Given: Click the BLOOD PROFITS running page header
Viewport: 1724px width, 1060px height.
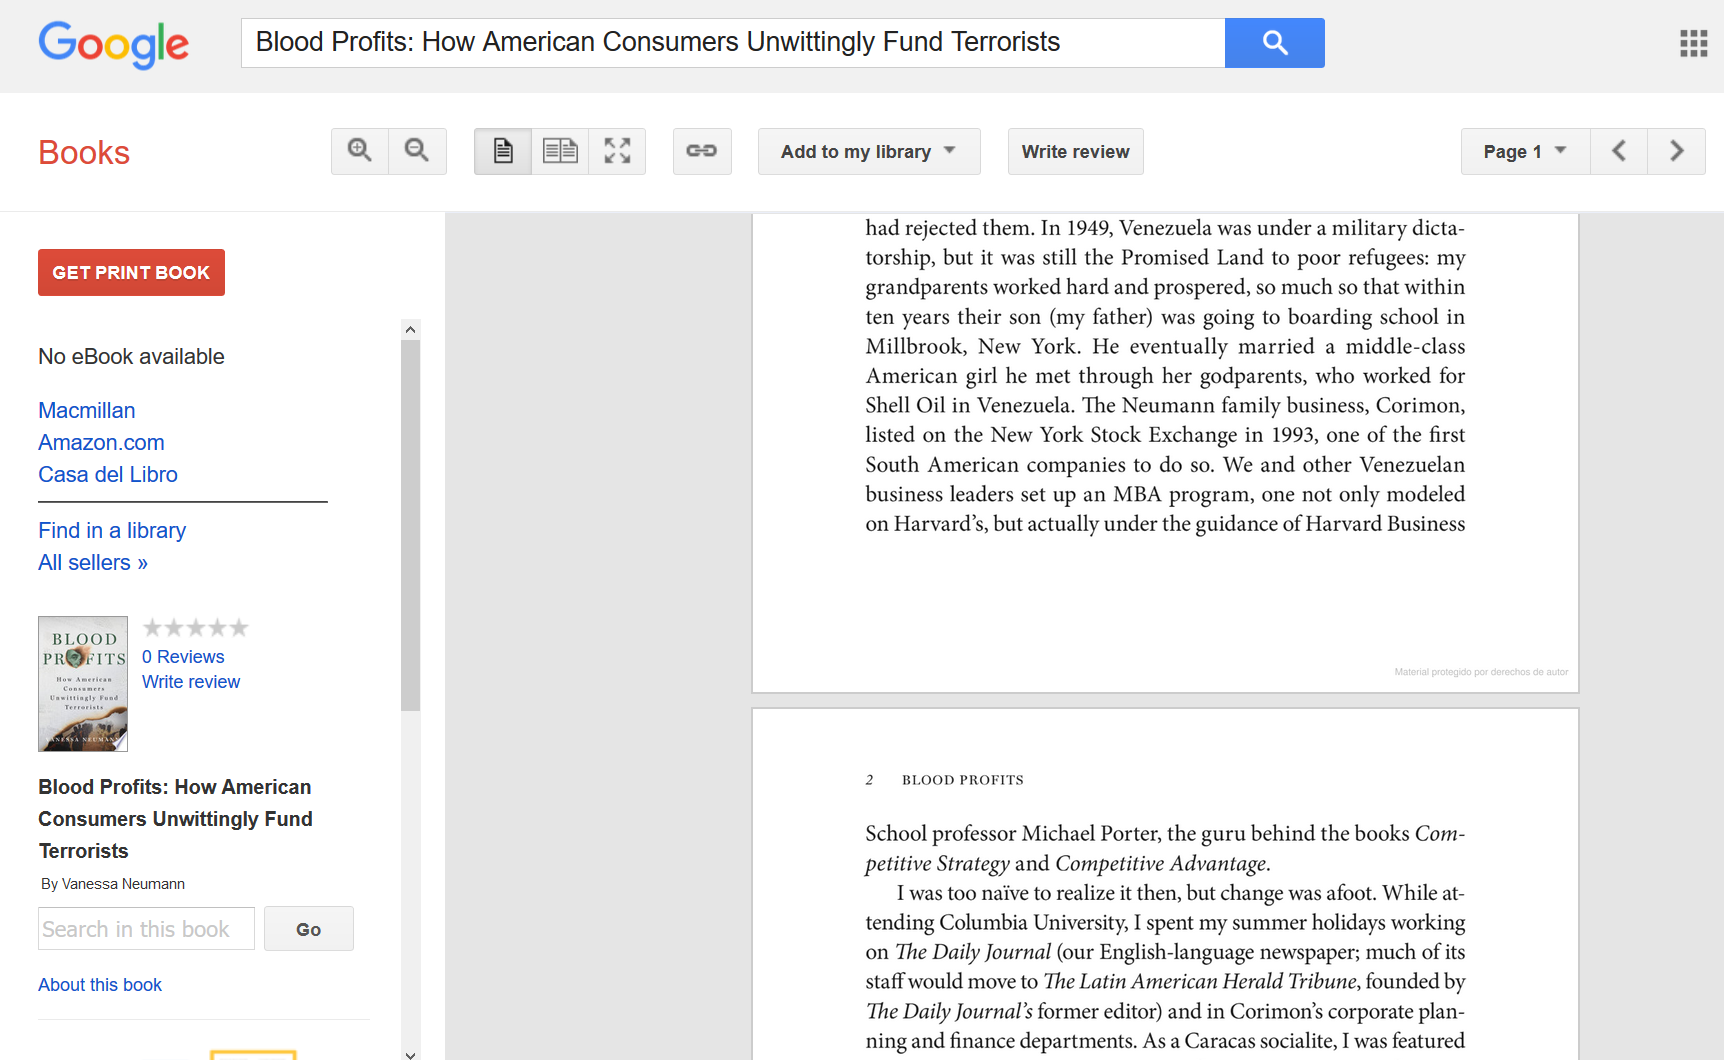Looking at the screenshot, I should click(963, 780).
